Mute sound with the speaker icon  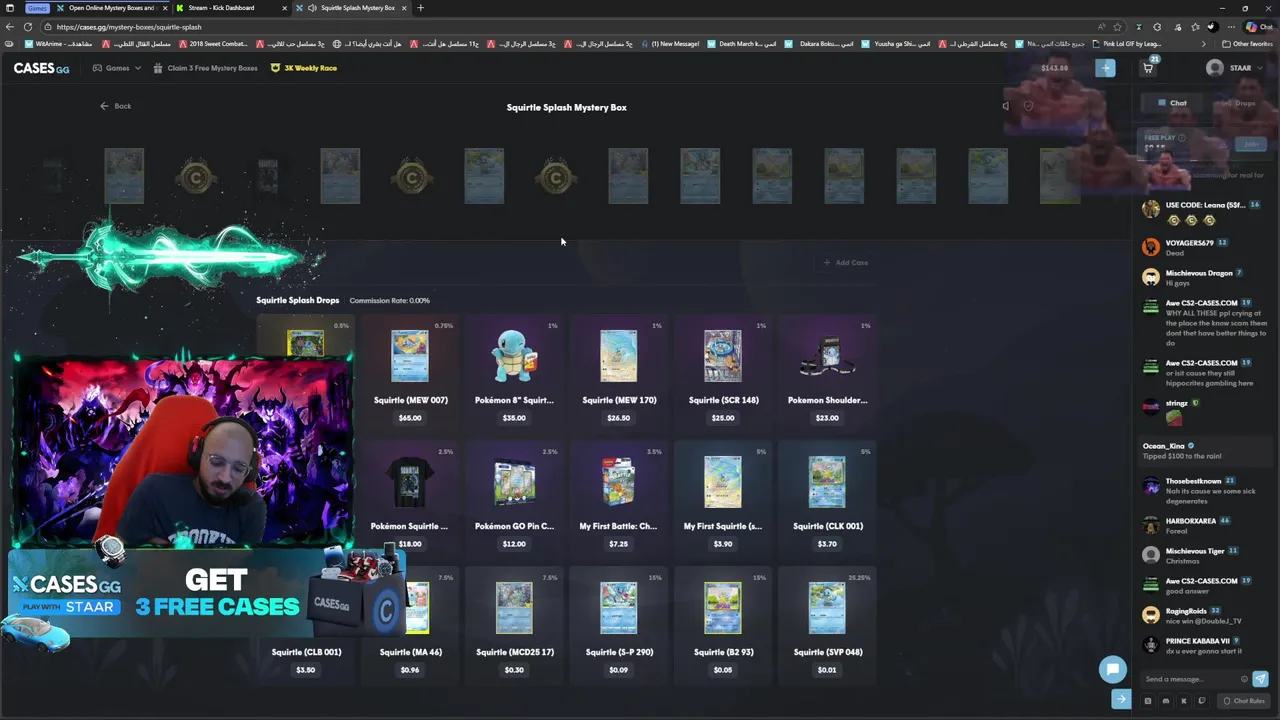point(1006,106)
